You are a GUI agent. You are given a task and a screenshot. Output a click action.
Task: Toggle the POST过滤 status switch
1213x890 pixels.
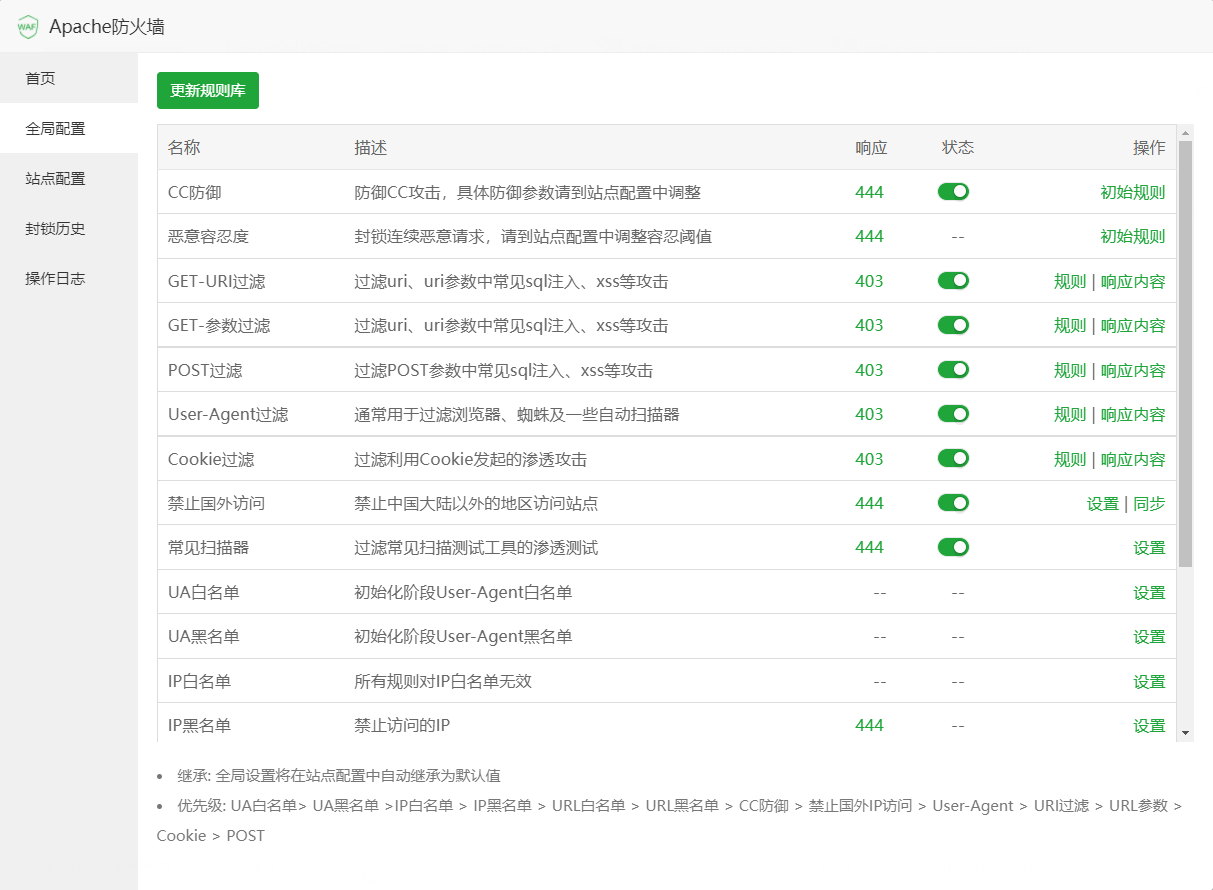(953, 370)
